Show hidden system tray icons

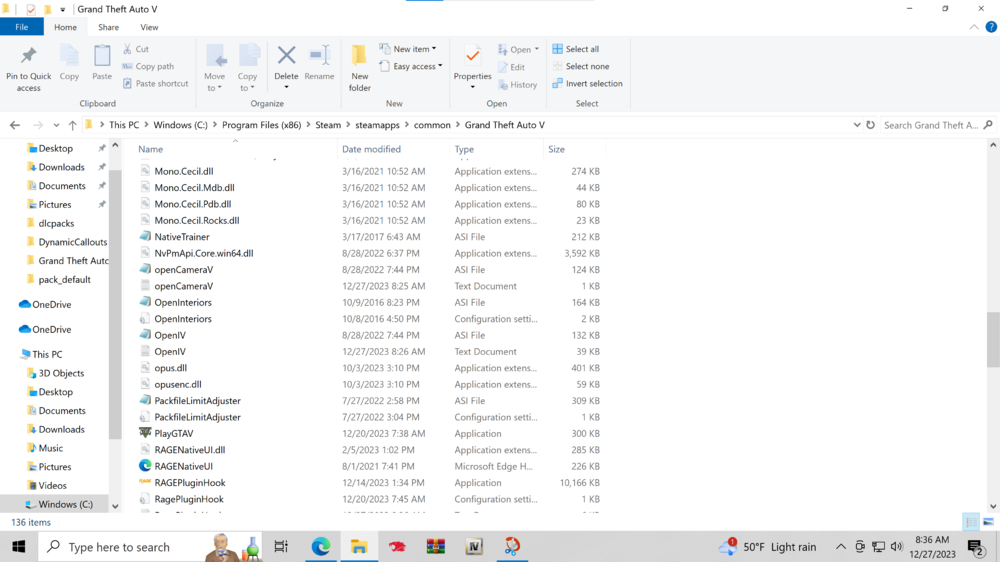[x=841, y=547]
